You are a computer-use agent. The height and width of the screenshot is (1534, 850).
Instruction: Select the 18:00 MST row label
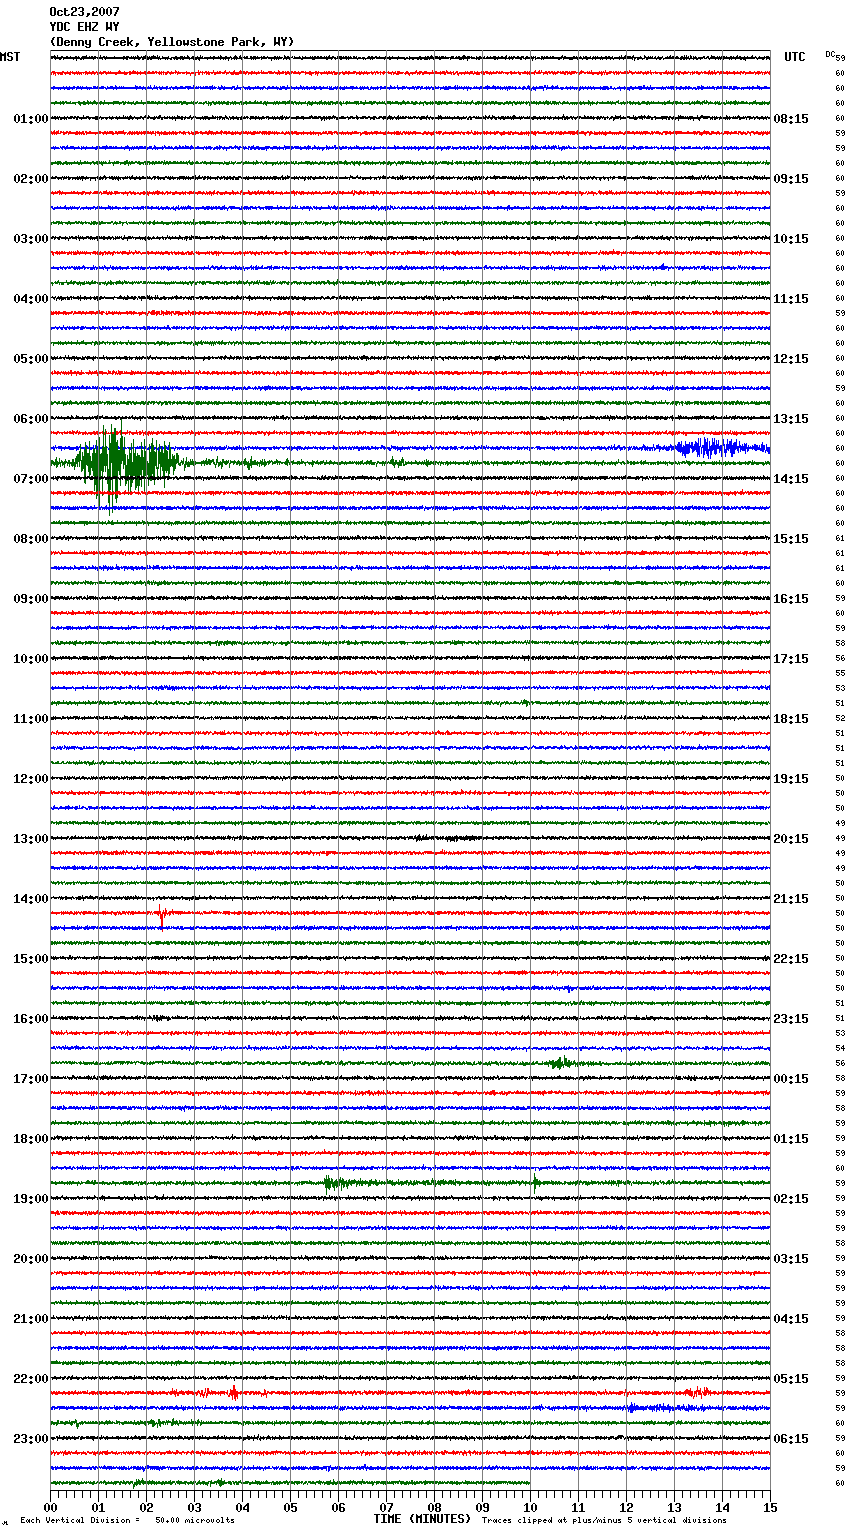coord(30,1139)
